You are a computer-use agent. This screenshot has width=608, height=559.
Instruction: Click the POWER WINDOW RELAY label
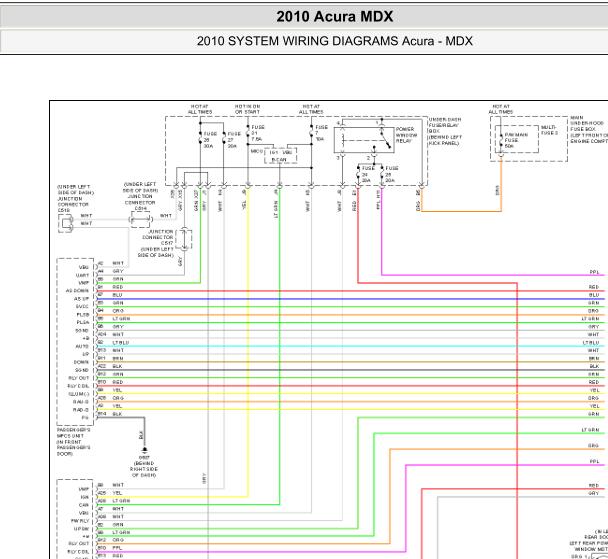(x=406, y=135)
